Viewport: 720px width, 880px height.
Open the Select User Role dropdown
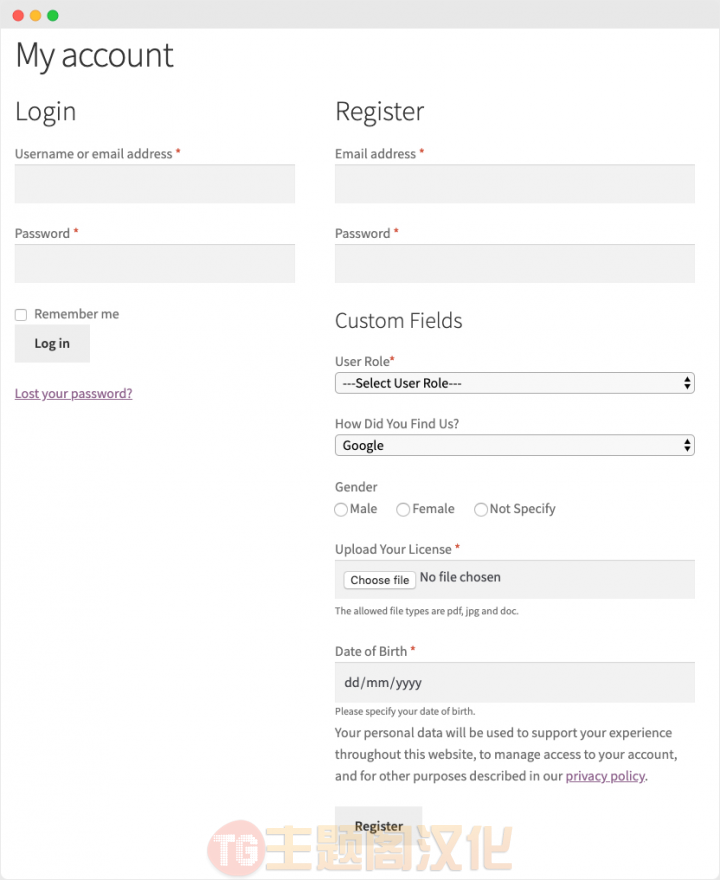pos(515,383)
